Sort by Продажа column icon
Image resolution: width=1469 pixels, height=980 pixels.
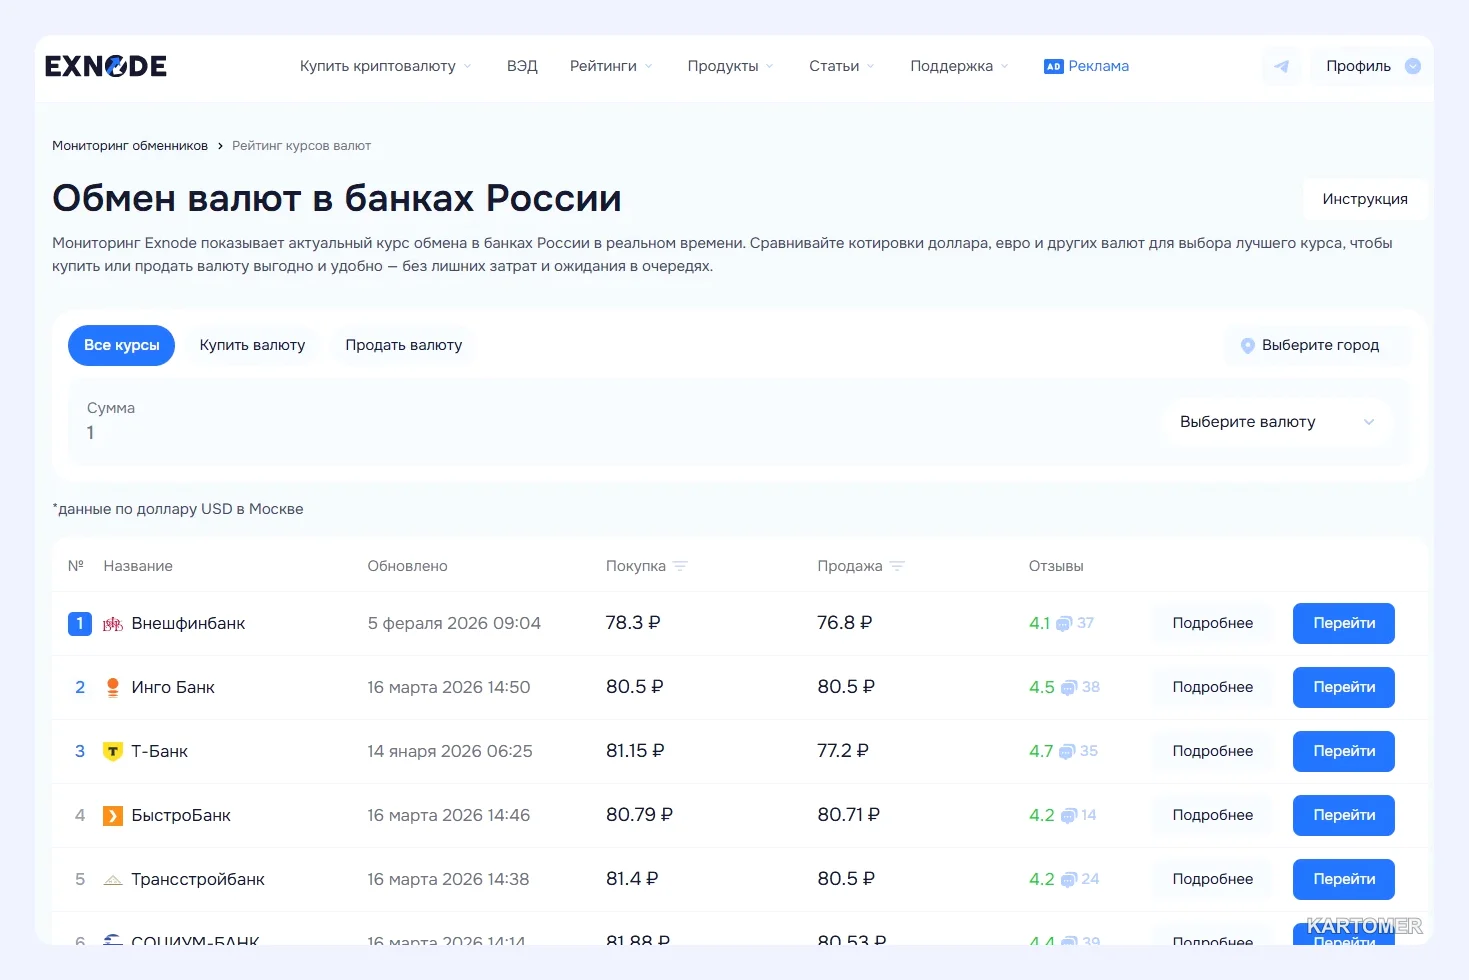click(897, 566)
